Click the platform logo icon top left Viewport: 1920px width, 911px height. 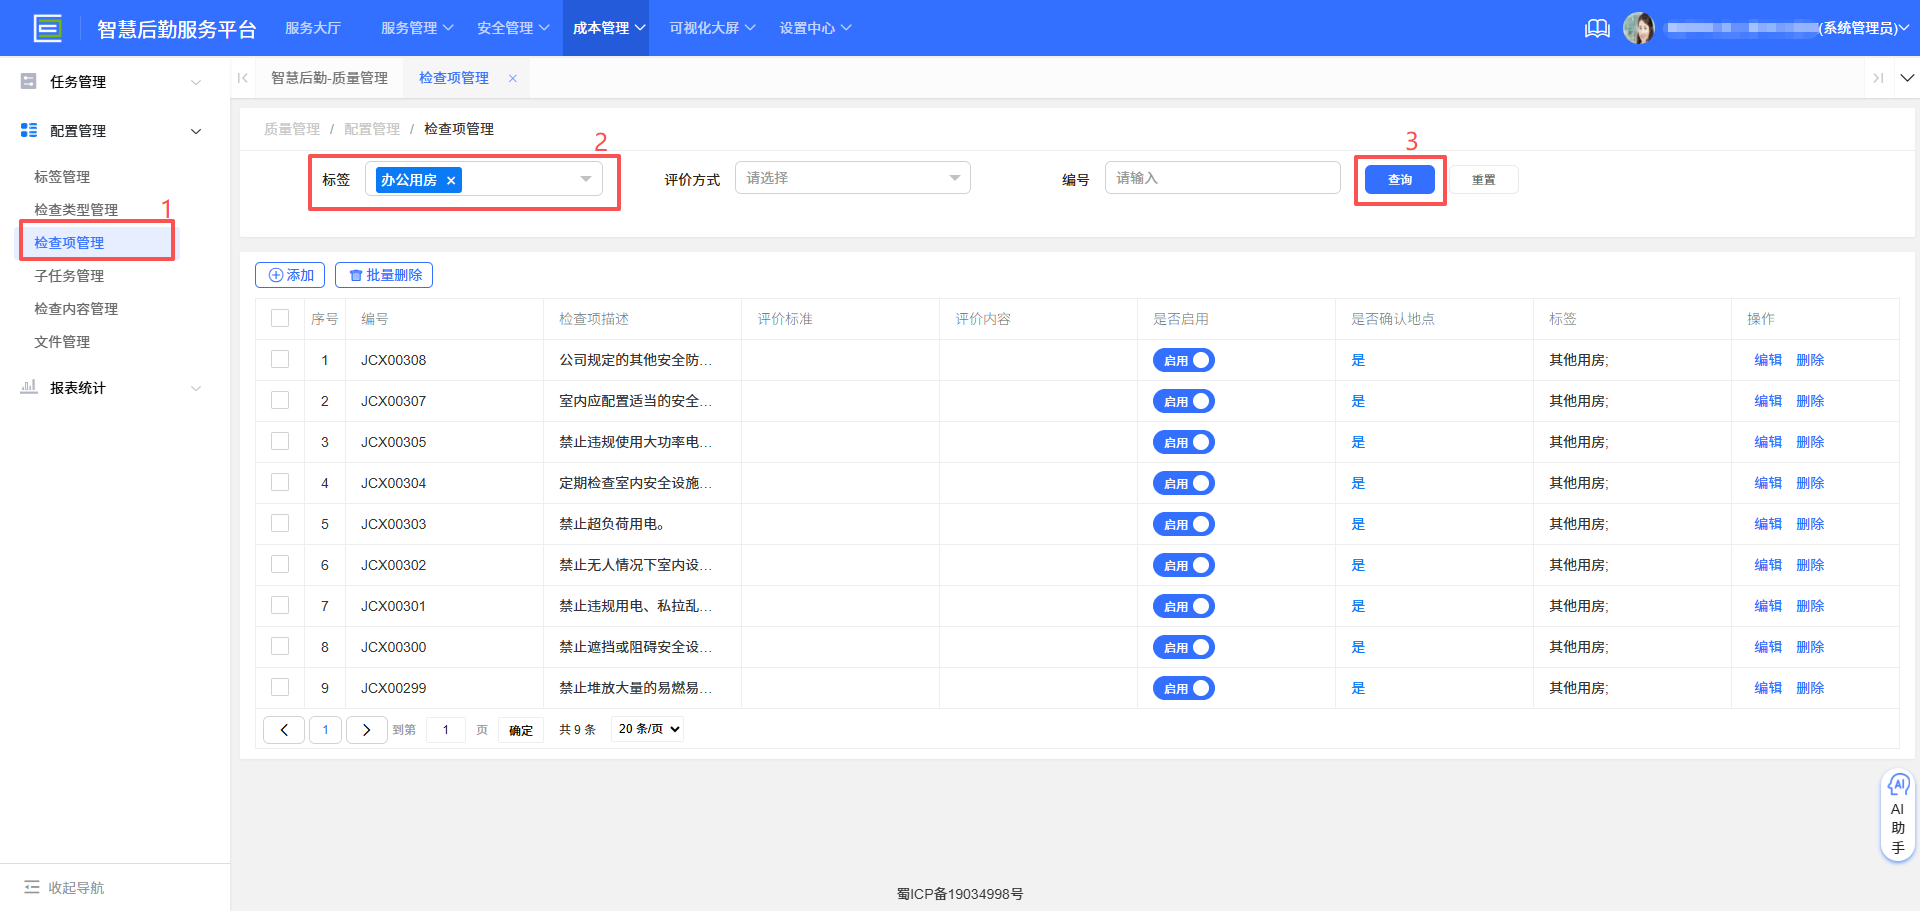pyautogui.click(x=47, y=28)
